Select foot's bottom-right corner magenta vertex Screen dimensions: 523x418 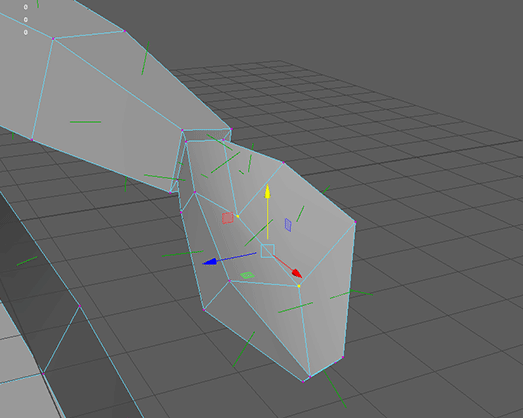343,358
